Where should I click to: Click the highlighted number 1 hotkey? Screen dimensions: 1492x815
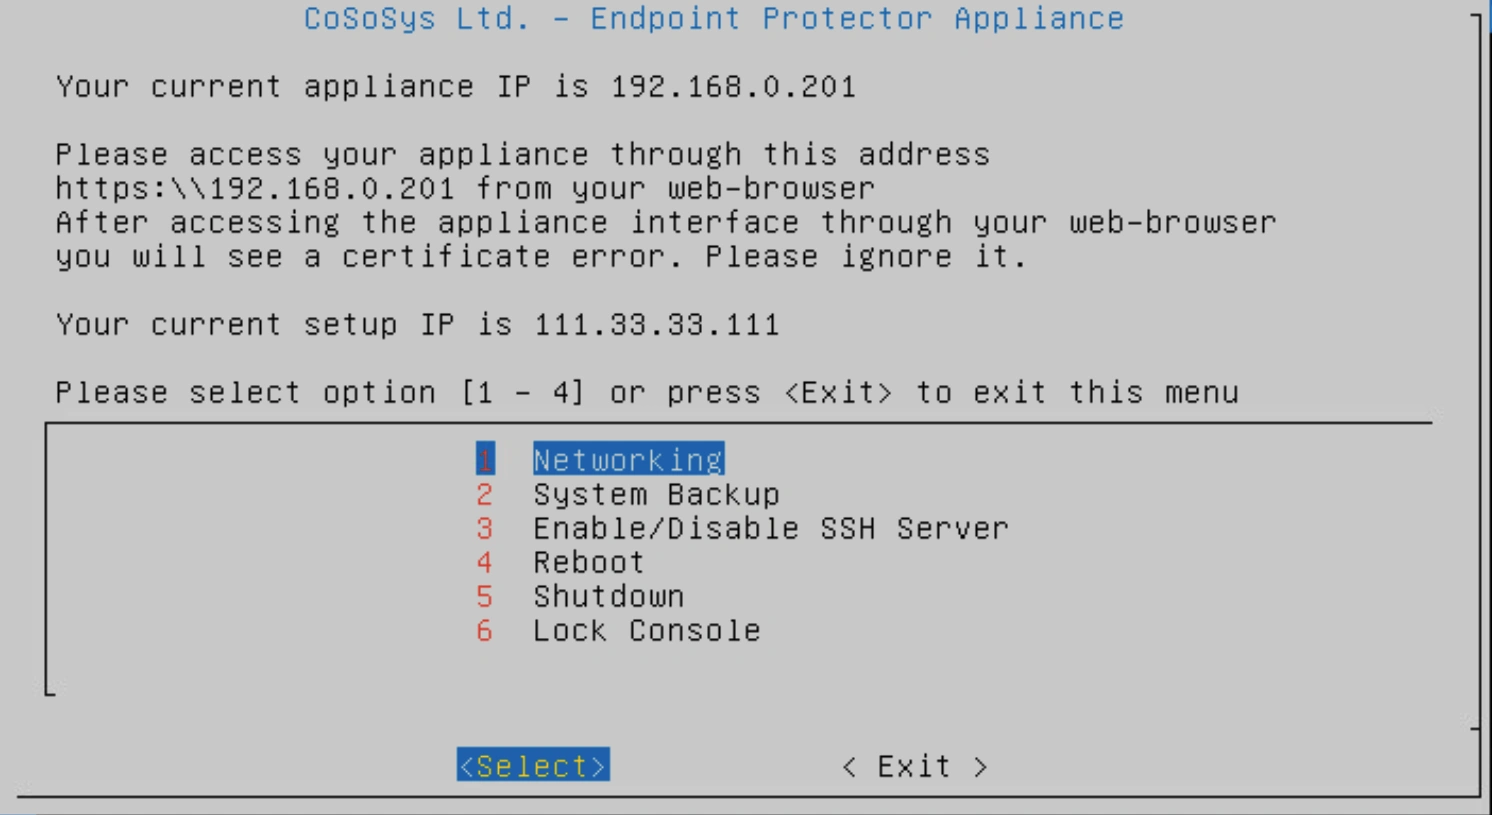point(485,460)
